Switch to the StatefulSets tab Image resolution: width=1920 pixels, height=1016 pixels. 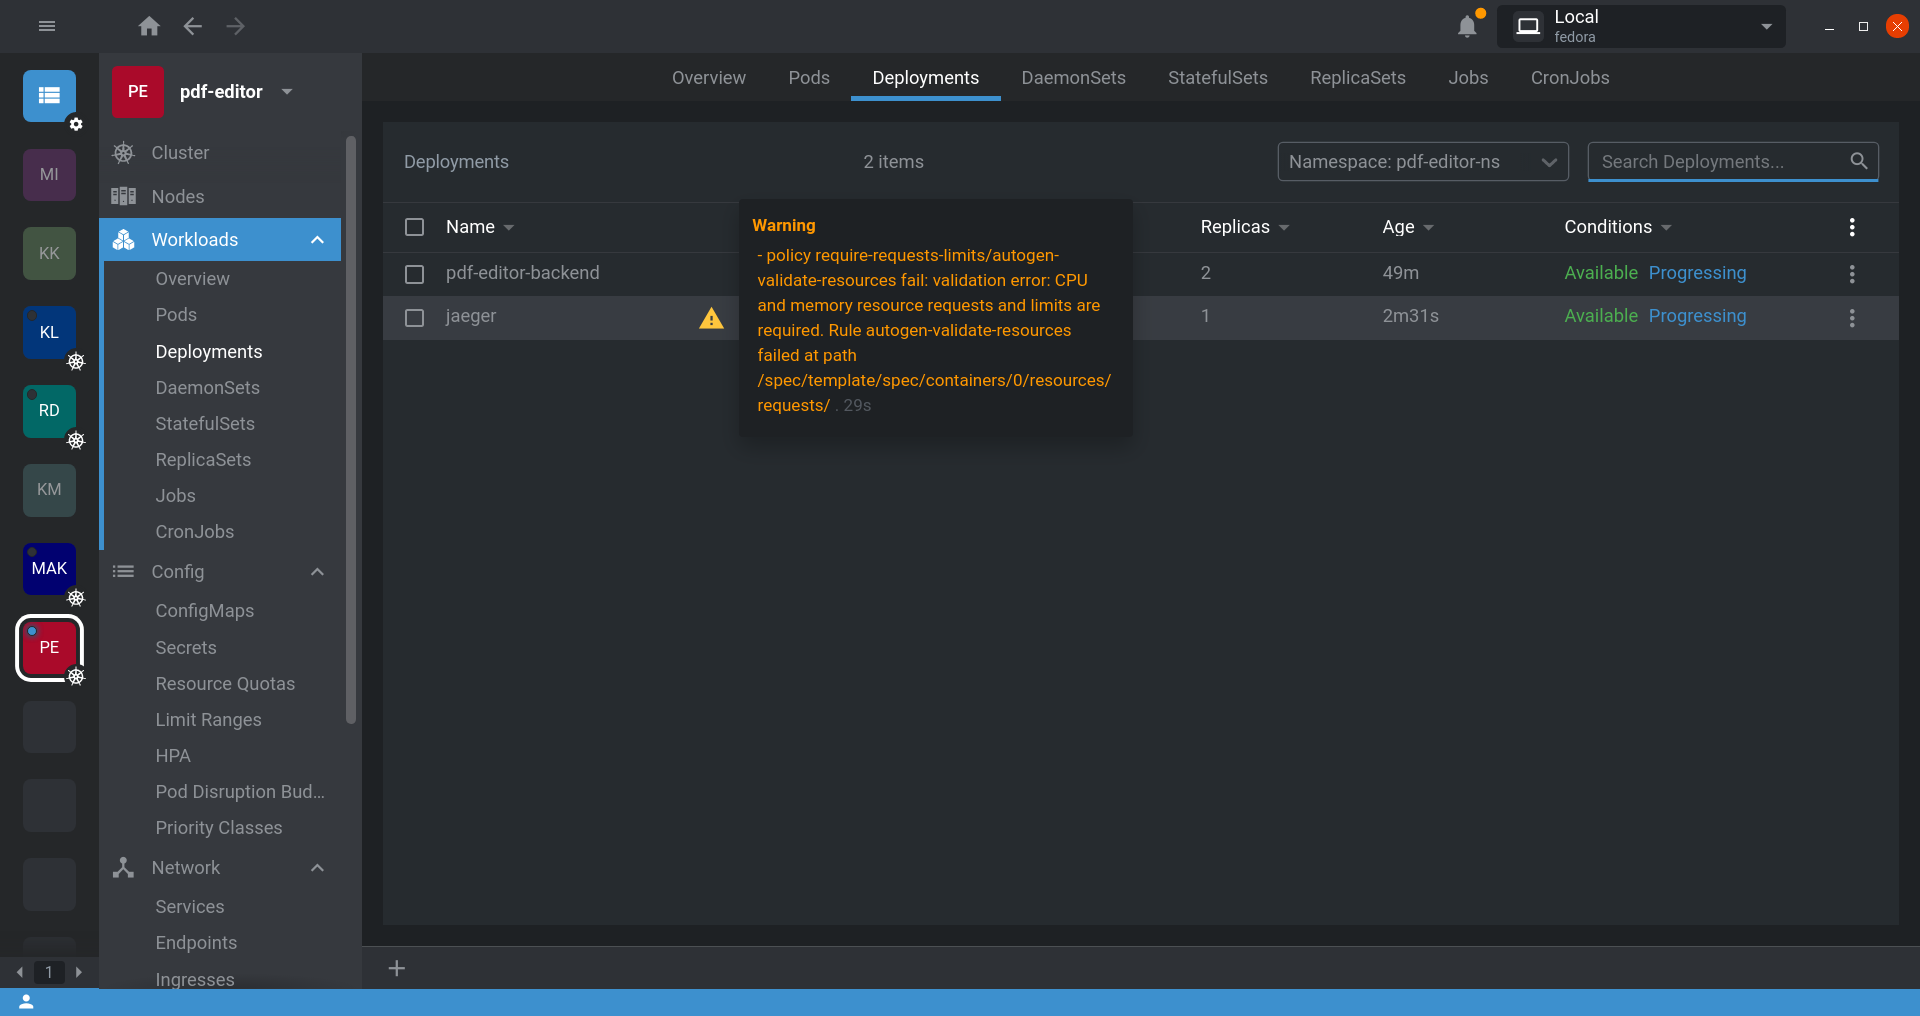[1218, 78]
